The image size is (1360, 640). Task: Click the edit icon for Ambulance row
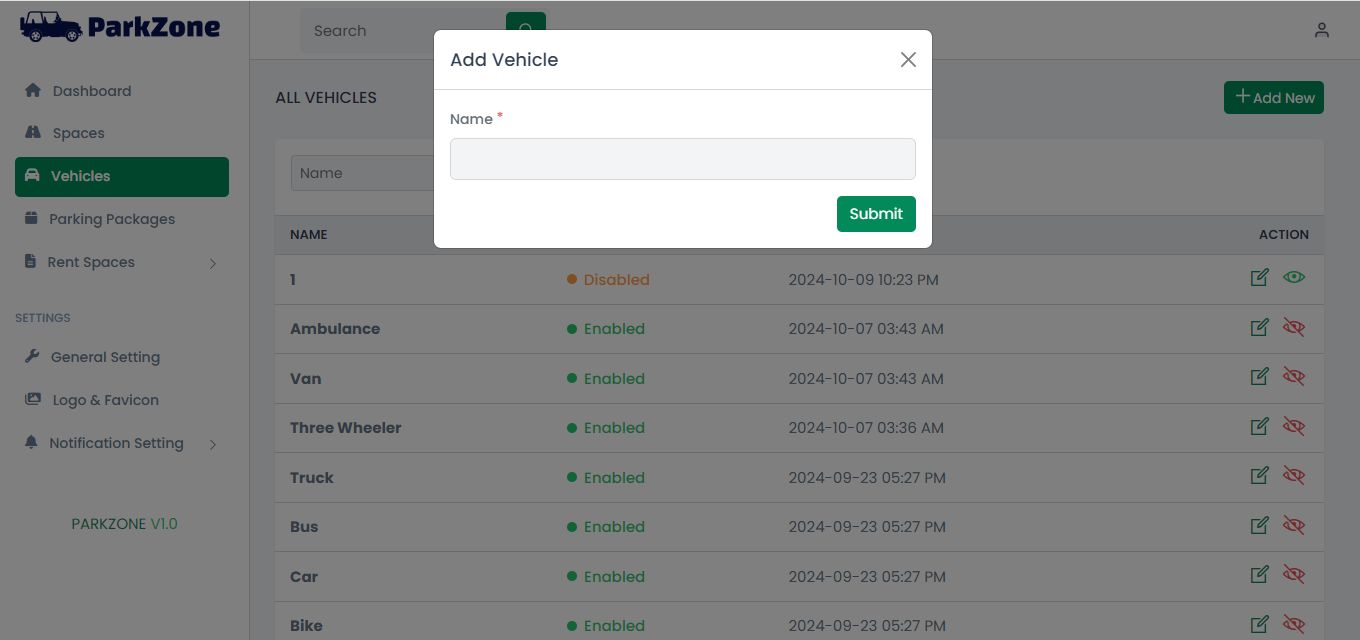[1260, 328]
